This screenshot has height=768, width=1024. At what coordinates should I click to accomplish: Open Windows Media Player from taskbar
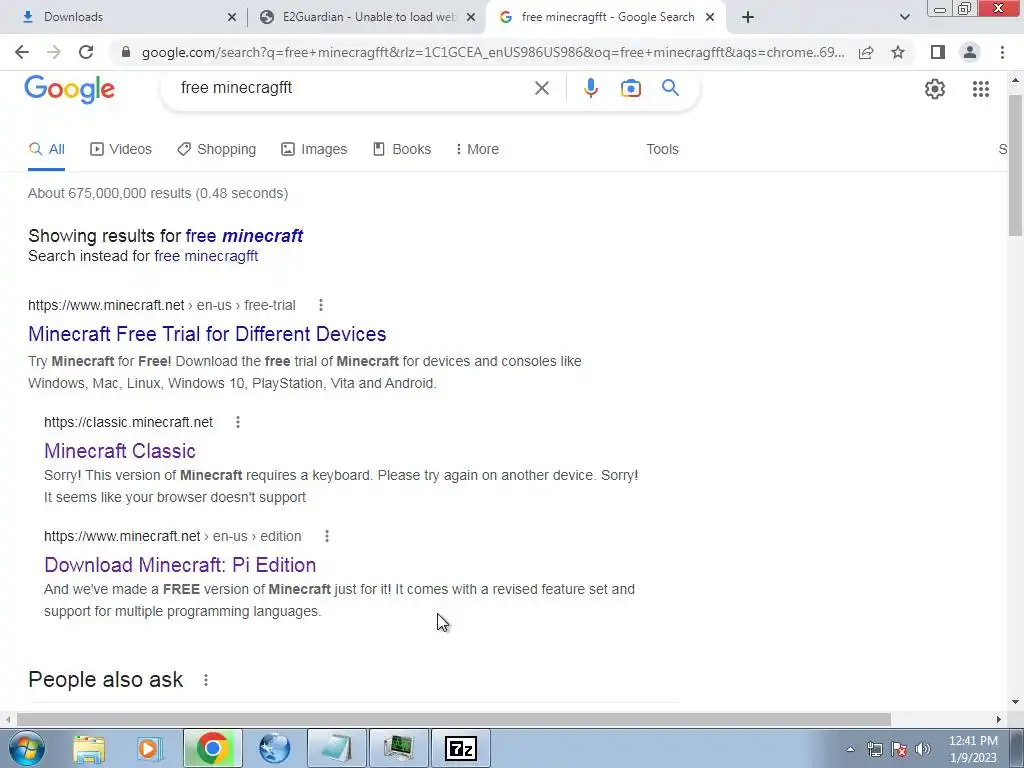[150, 748]
